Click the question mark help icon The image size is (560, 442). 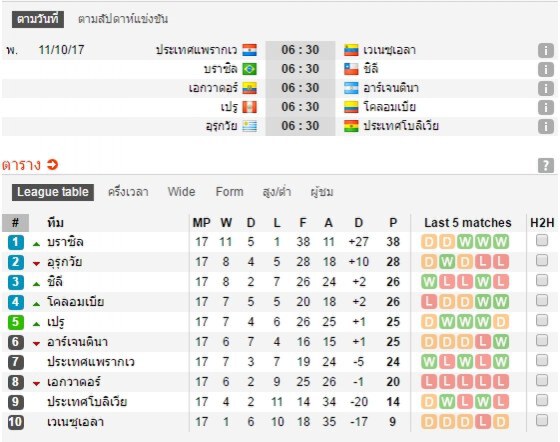coord(546,165)
